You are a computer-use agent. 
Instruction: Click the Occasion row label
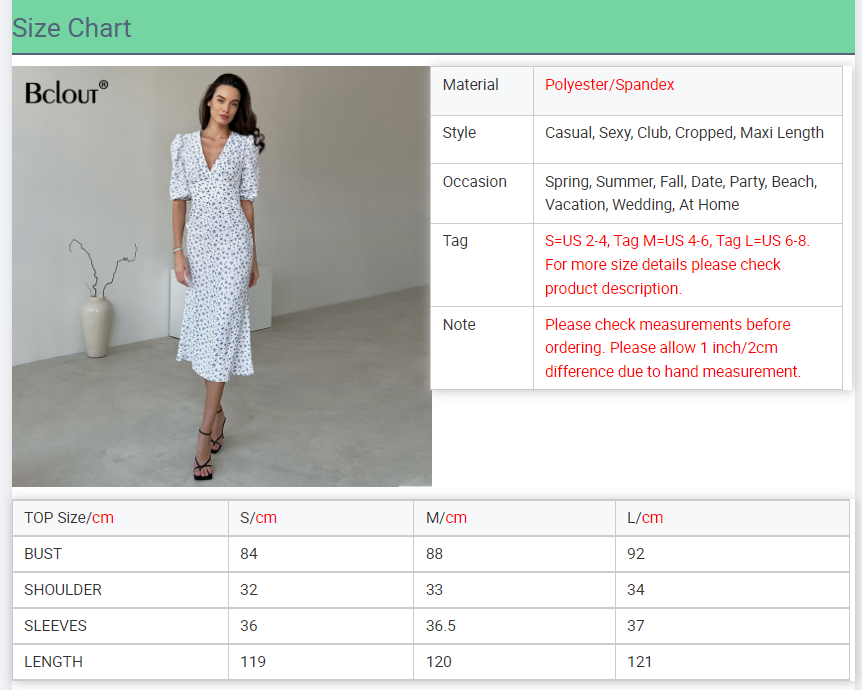point(474,182)
